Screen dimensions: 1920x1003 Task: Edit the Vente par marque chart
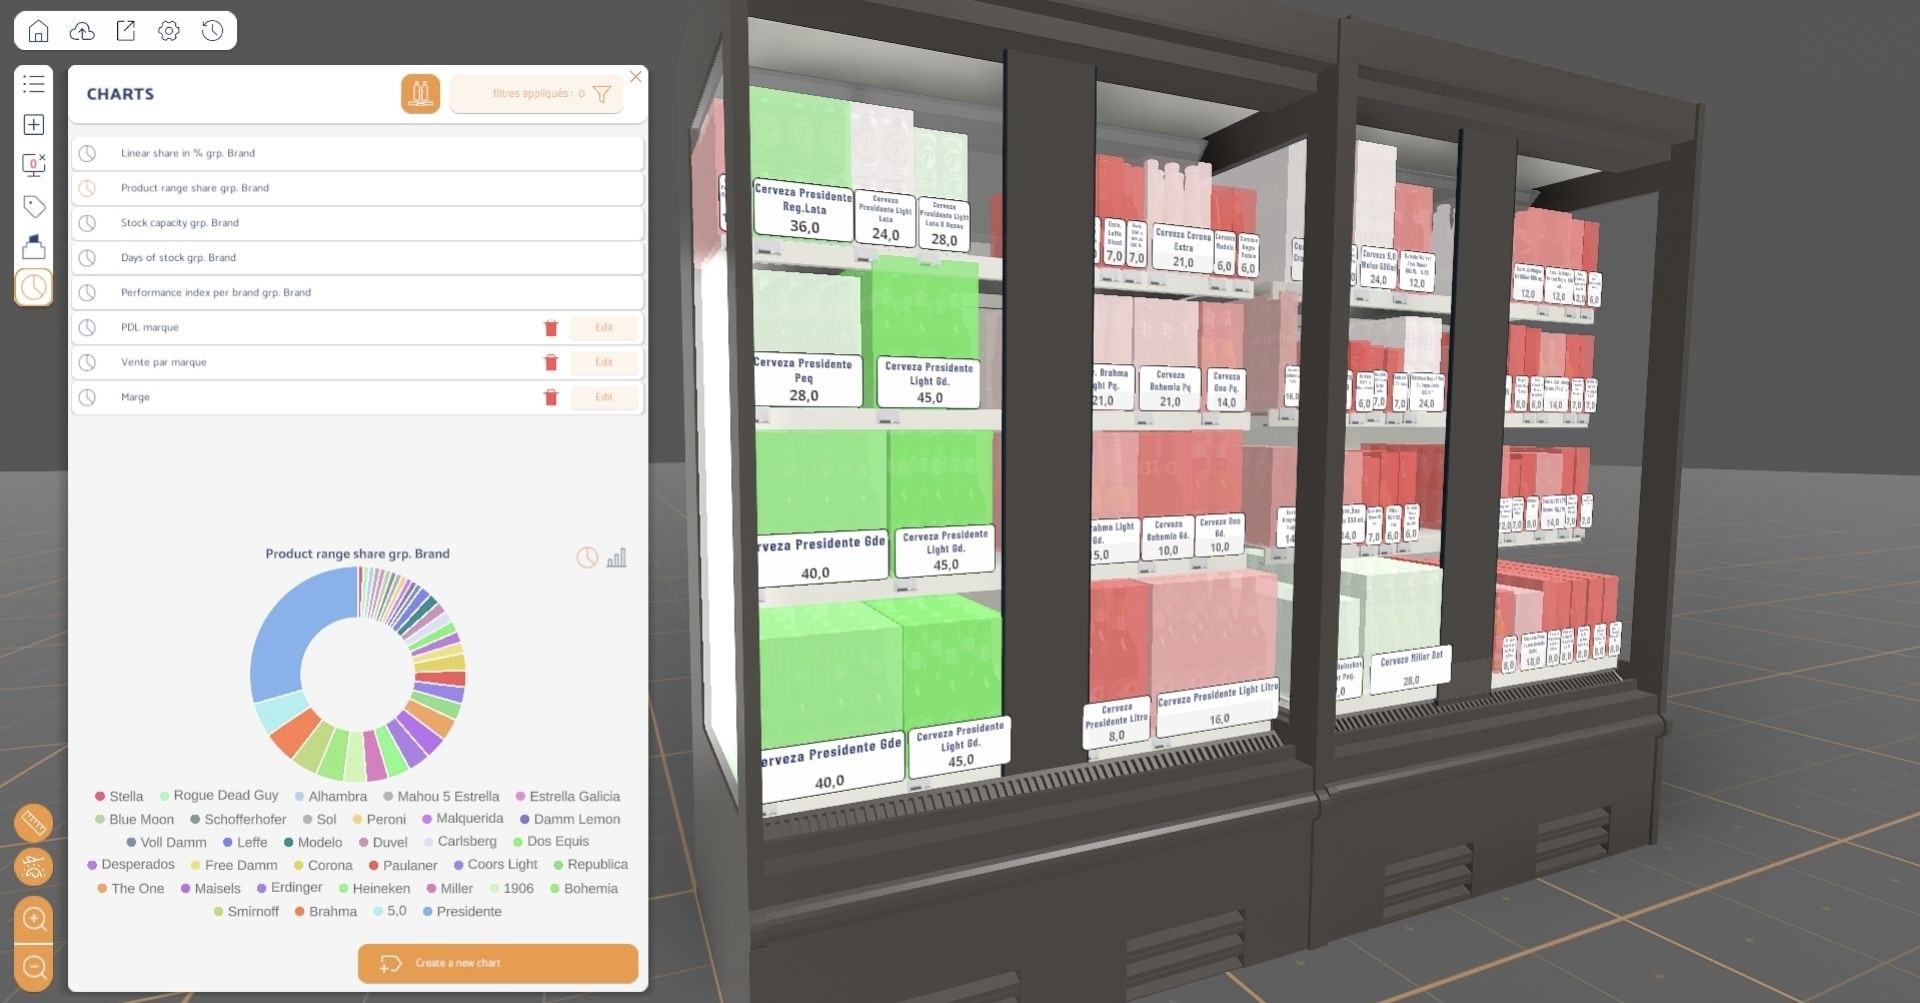tap(604, 363)
